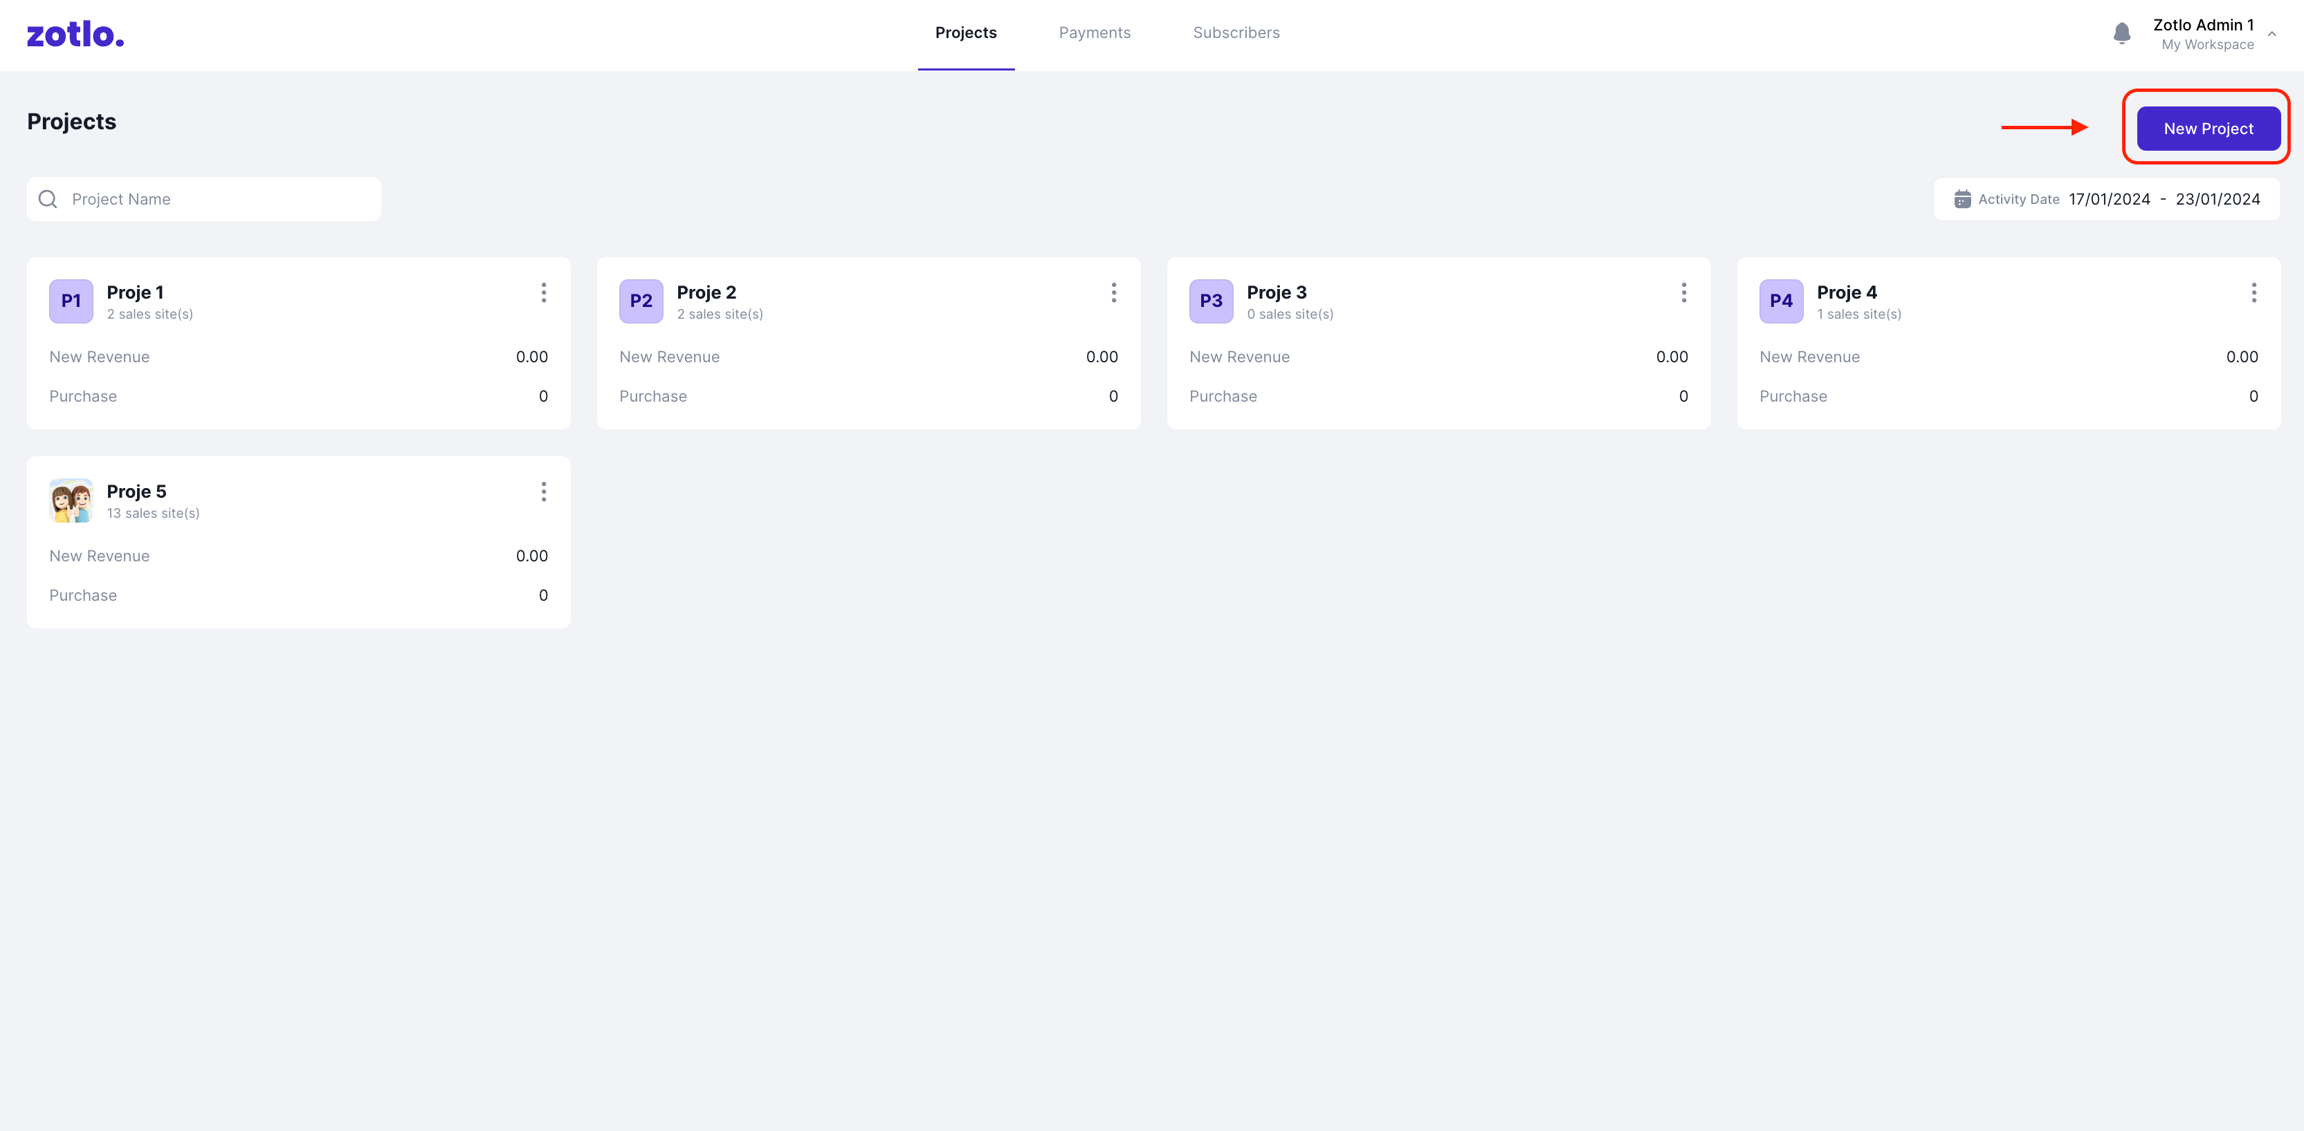Image resolution: width=2304 pixels, height=1131 pixels.
Task: Open the Proje 4 project title
Action: pos(1846,292)
